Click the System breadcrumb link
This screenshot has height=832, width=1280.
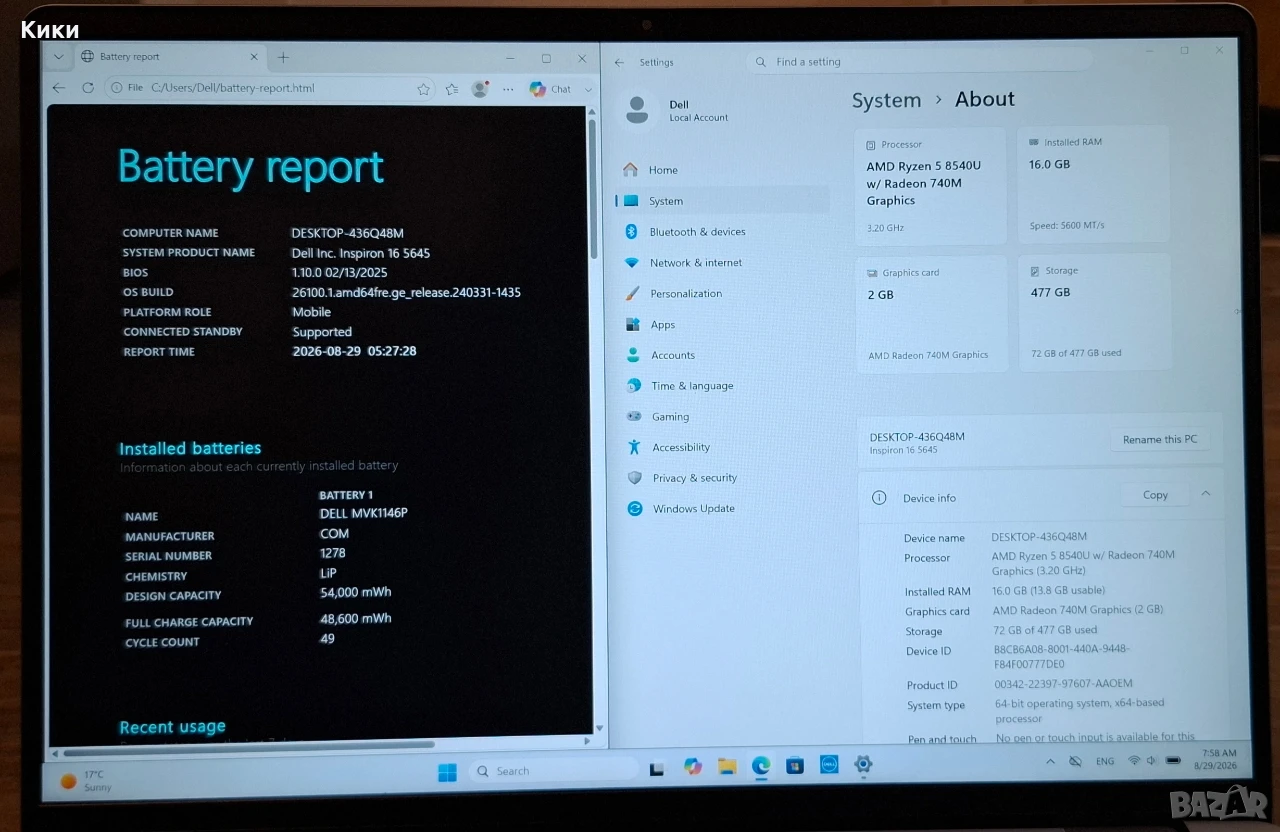click(x=886, y=100)
